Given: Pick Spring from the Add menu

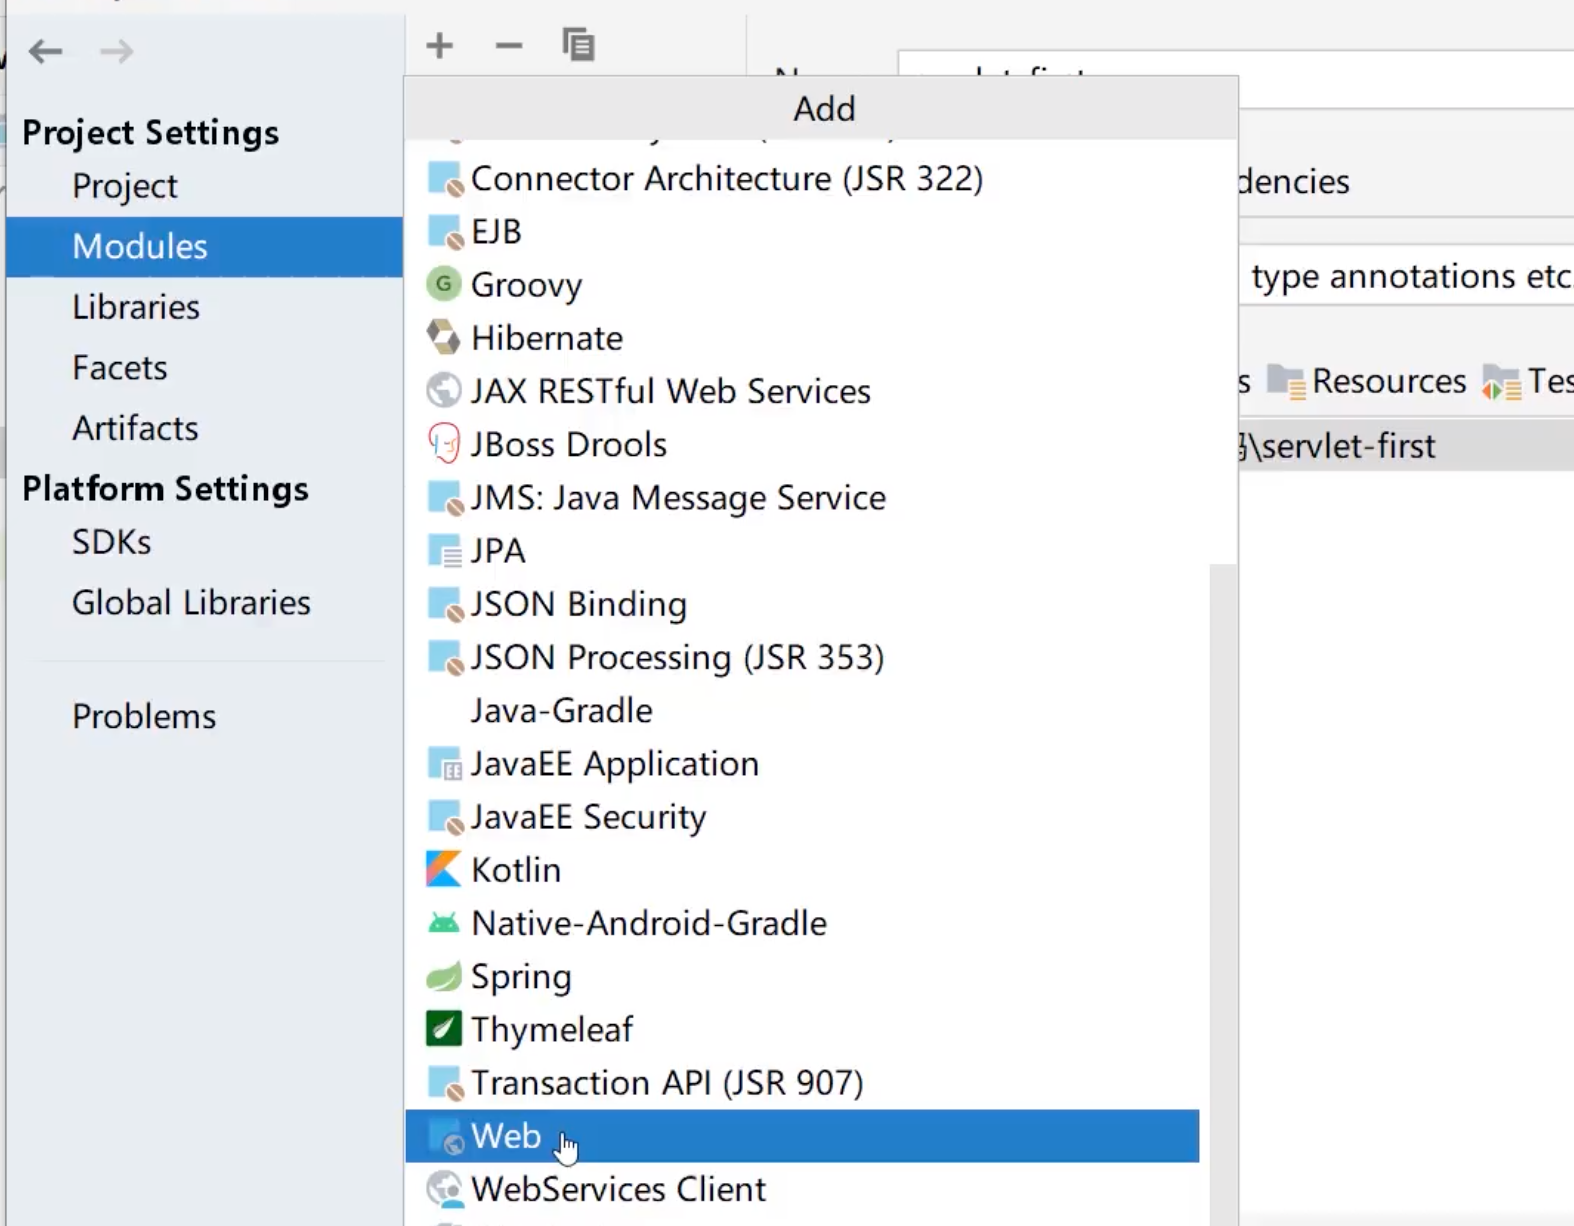Looking at the screenshot, I should [x=521, y=976].
